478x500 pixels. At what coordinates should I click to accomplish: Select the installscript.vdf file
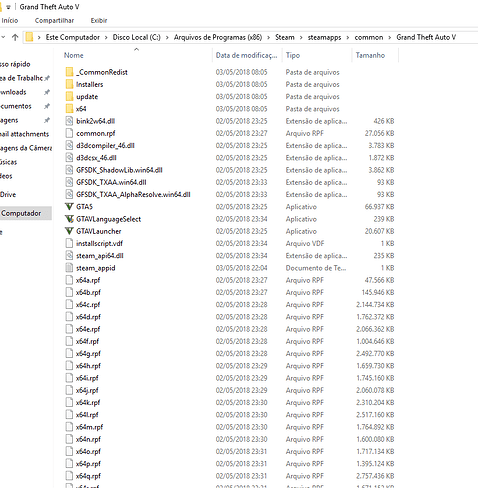230,243
